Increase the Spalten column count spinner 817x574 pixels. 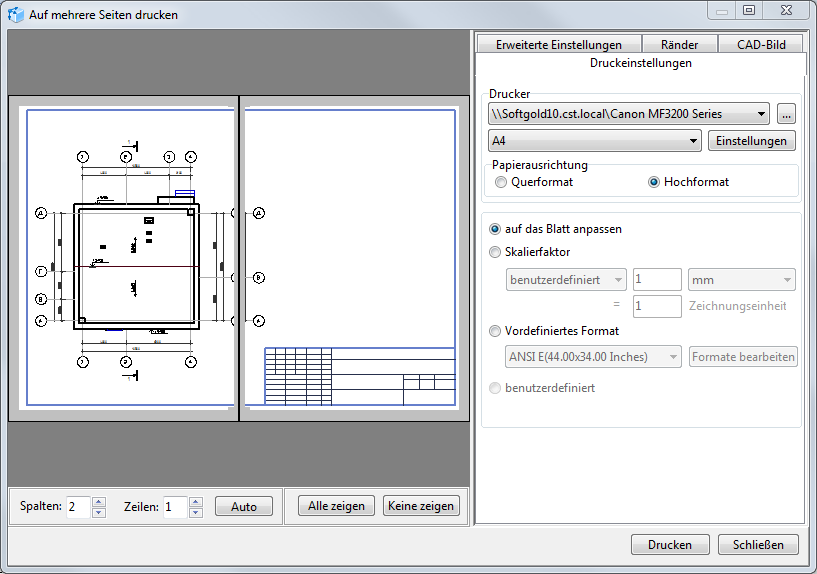click(x=98, y=501)
